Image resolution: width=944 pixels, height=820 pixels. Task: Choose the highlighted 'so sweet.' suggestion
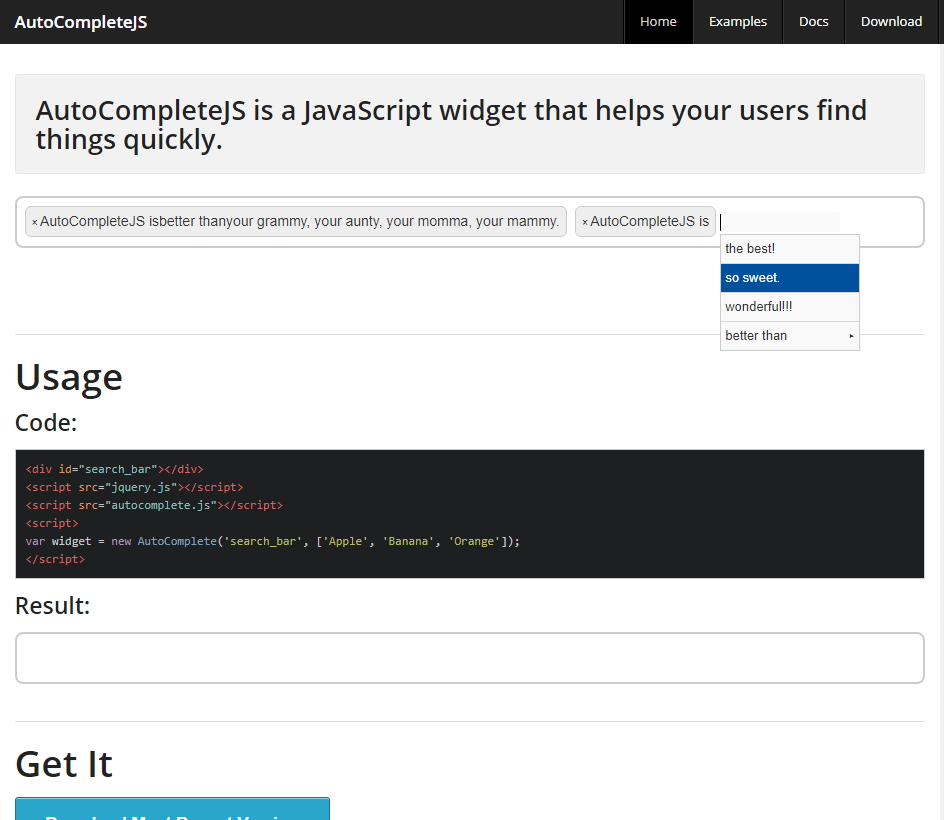pos(789,278)
